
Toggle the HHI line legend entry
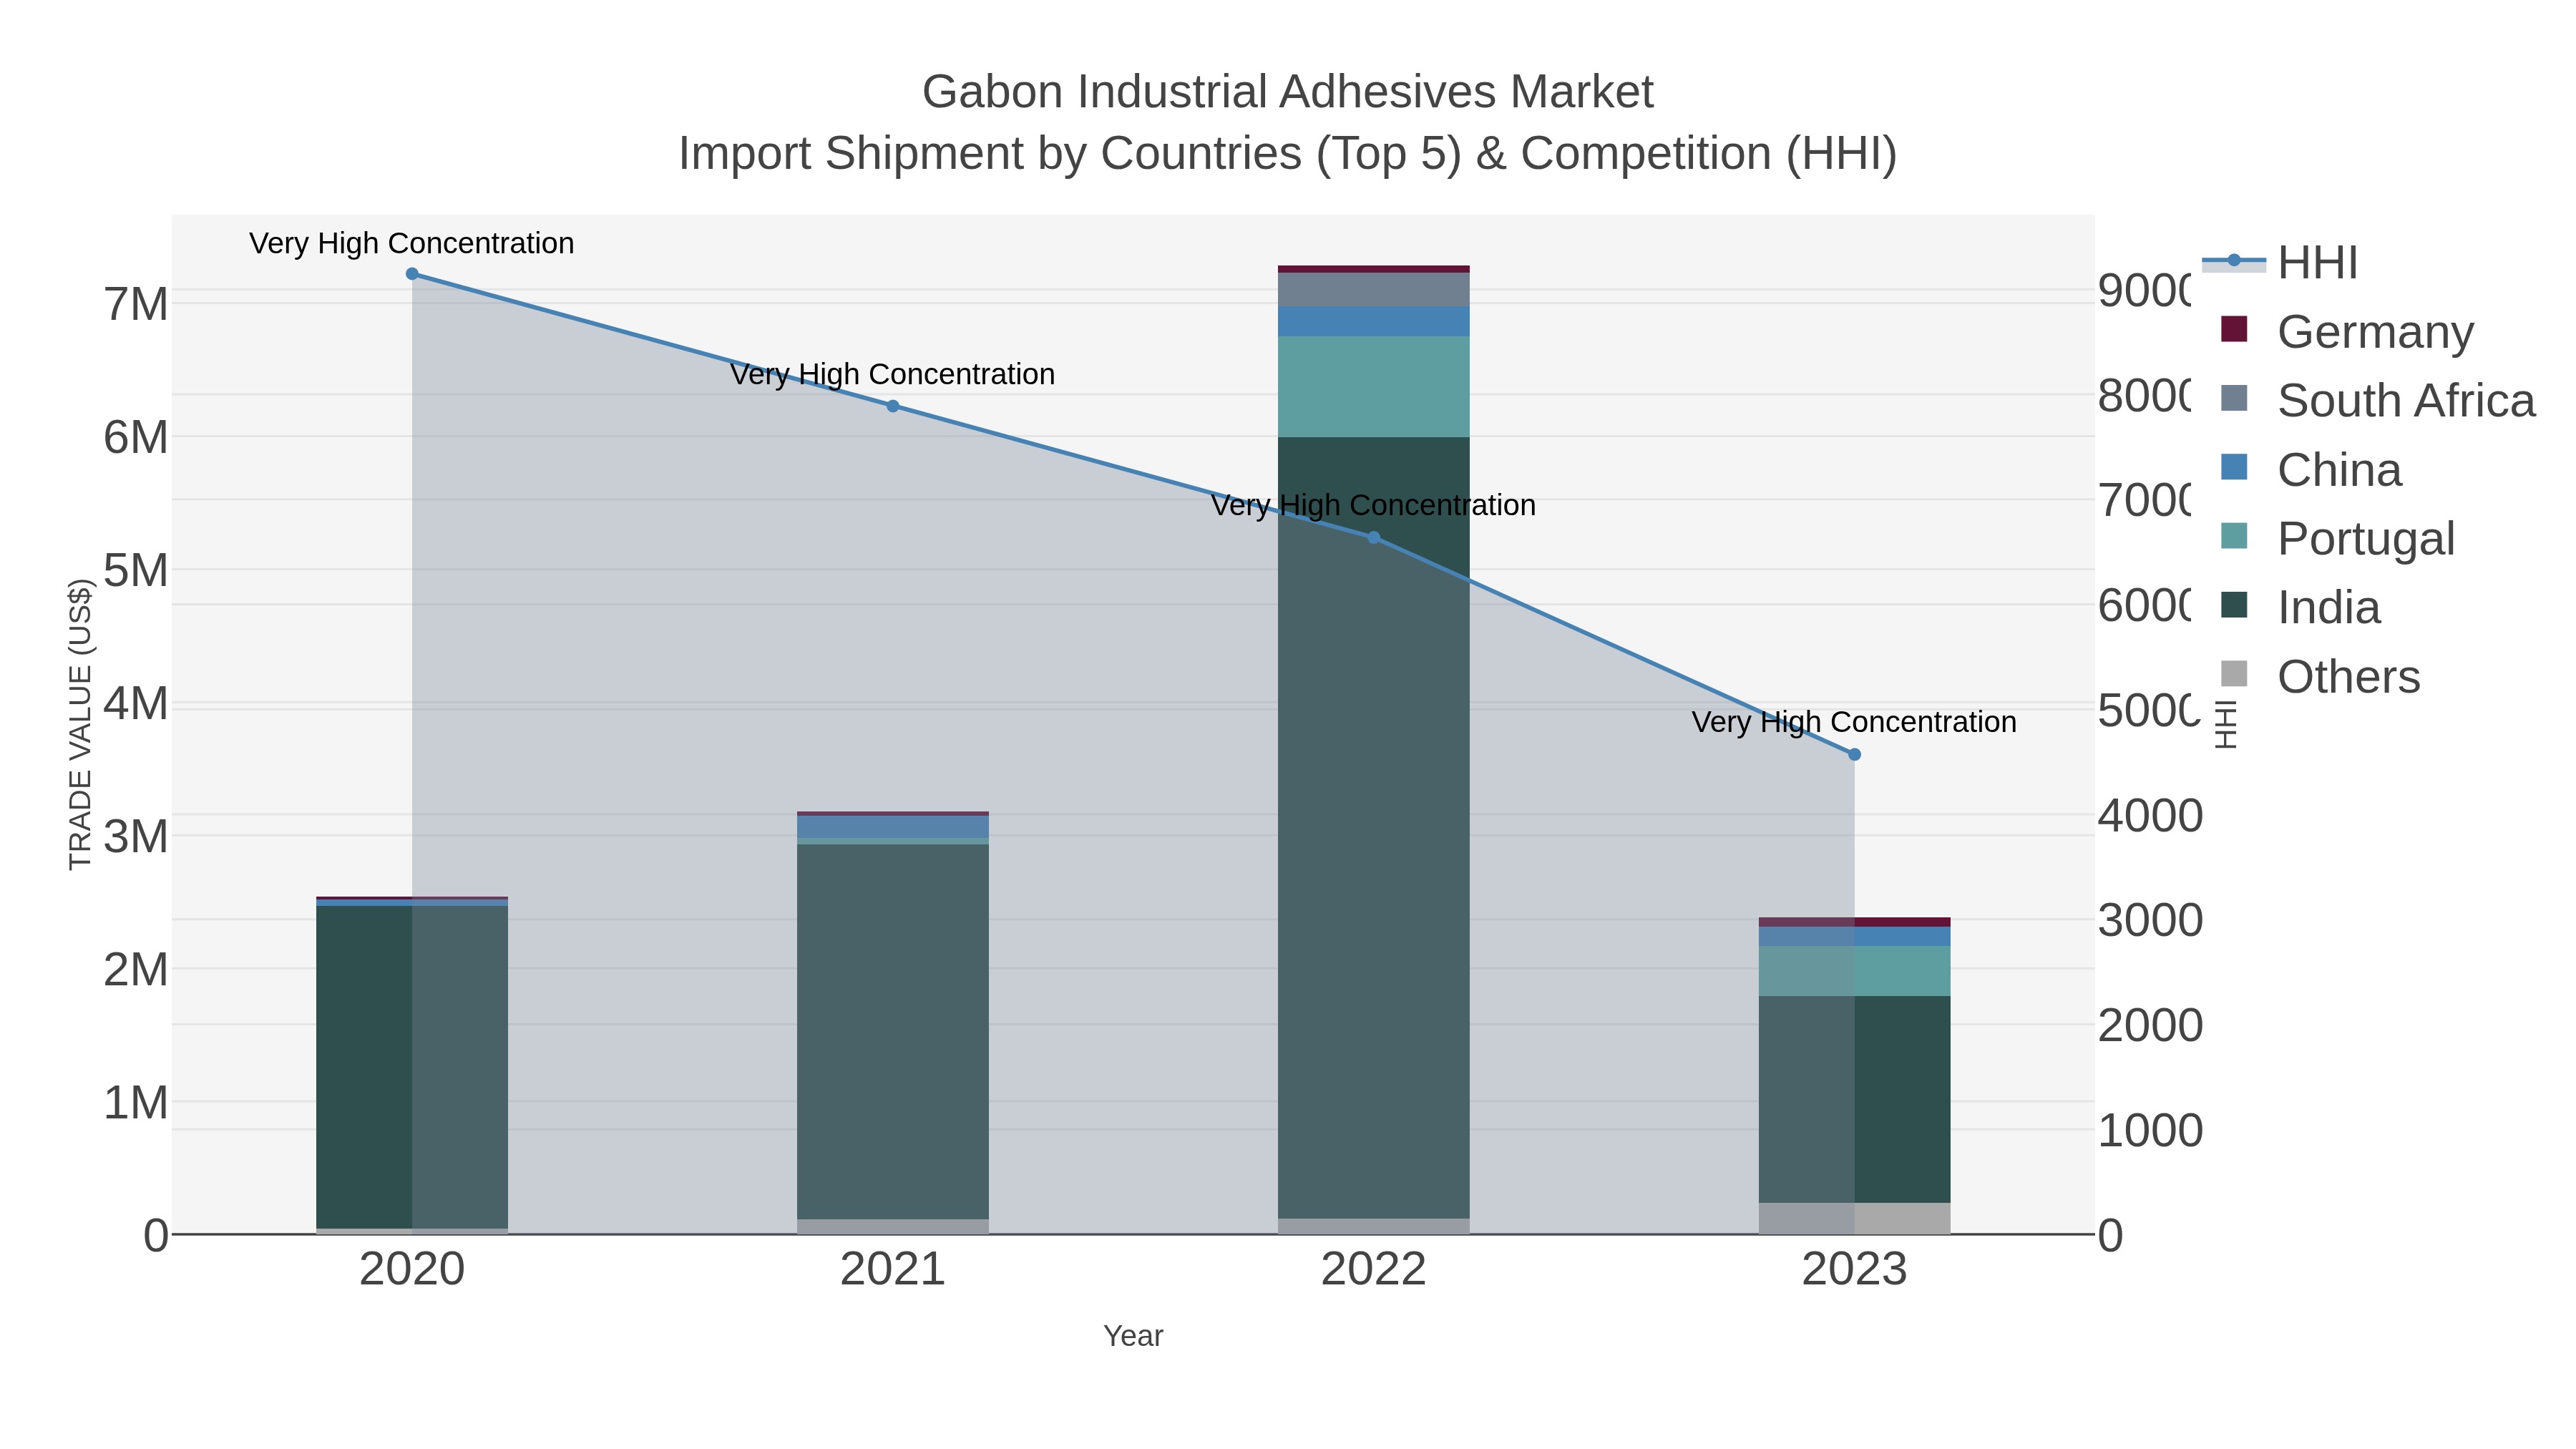tap(2280, 262)
